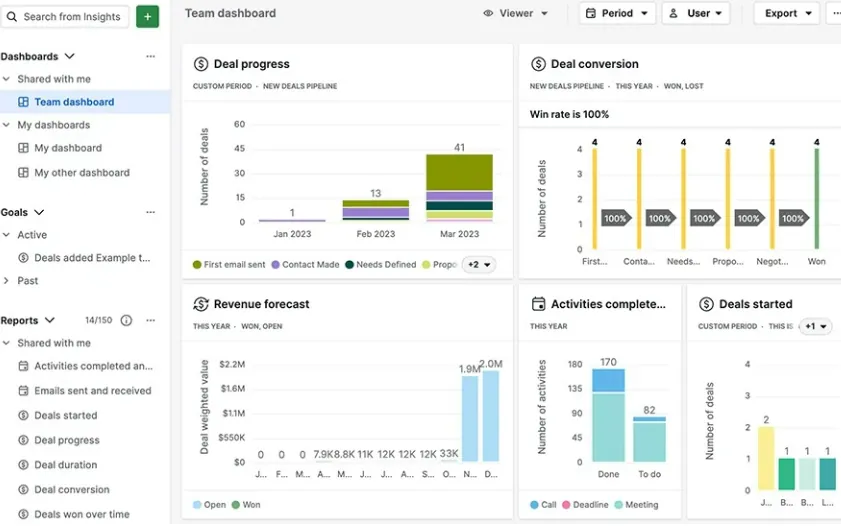Viewport: 841px width, 526px height.
Task: Click the Deals started card title
Action: [756, 304]
